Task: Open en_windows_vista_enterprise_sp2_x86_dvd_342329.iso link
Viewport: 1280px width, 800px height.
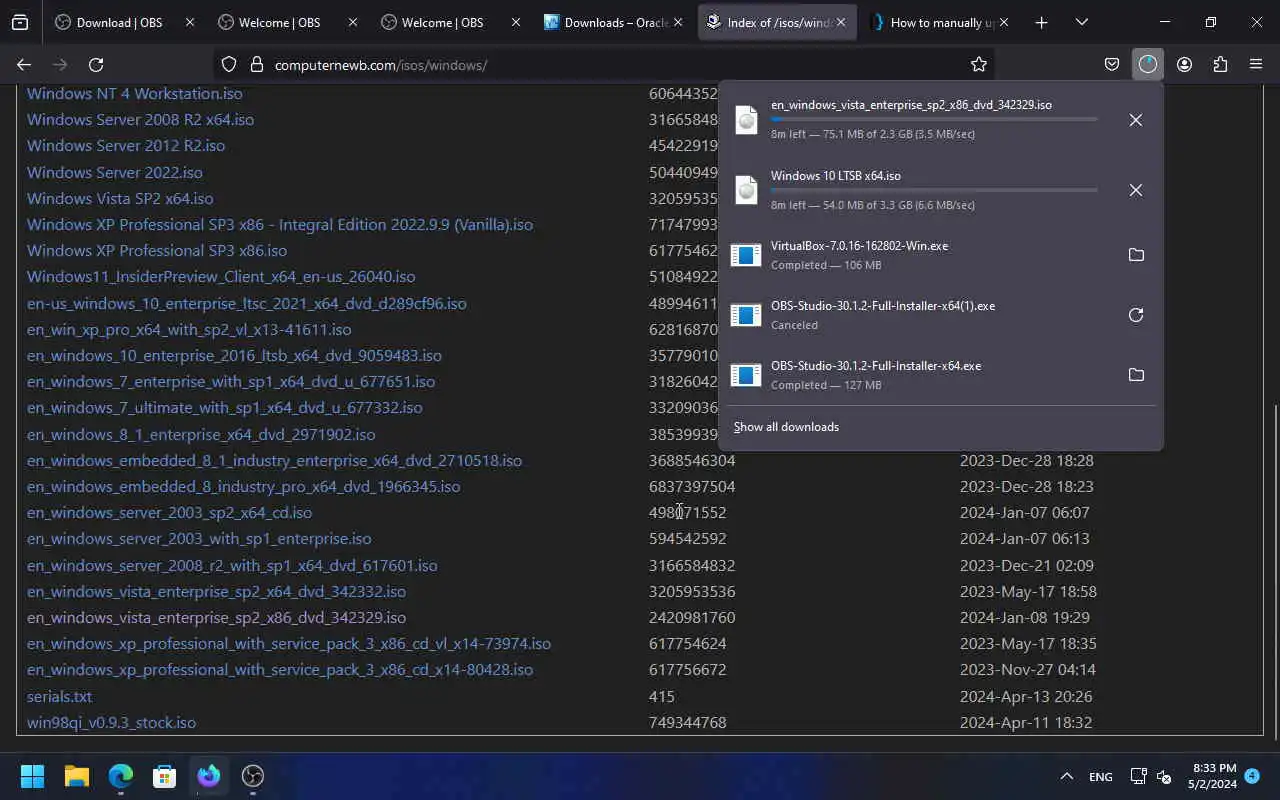Action: [216, 617]
